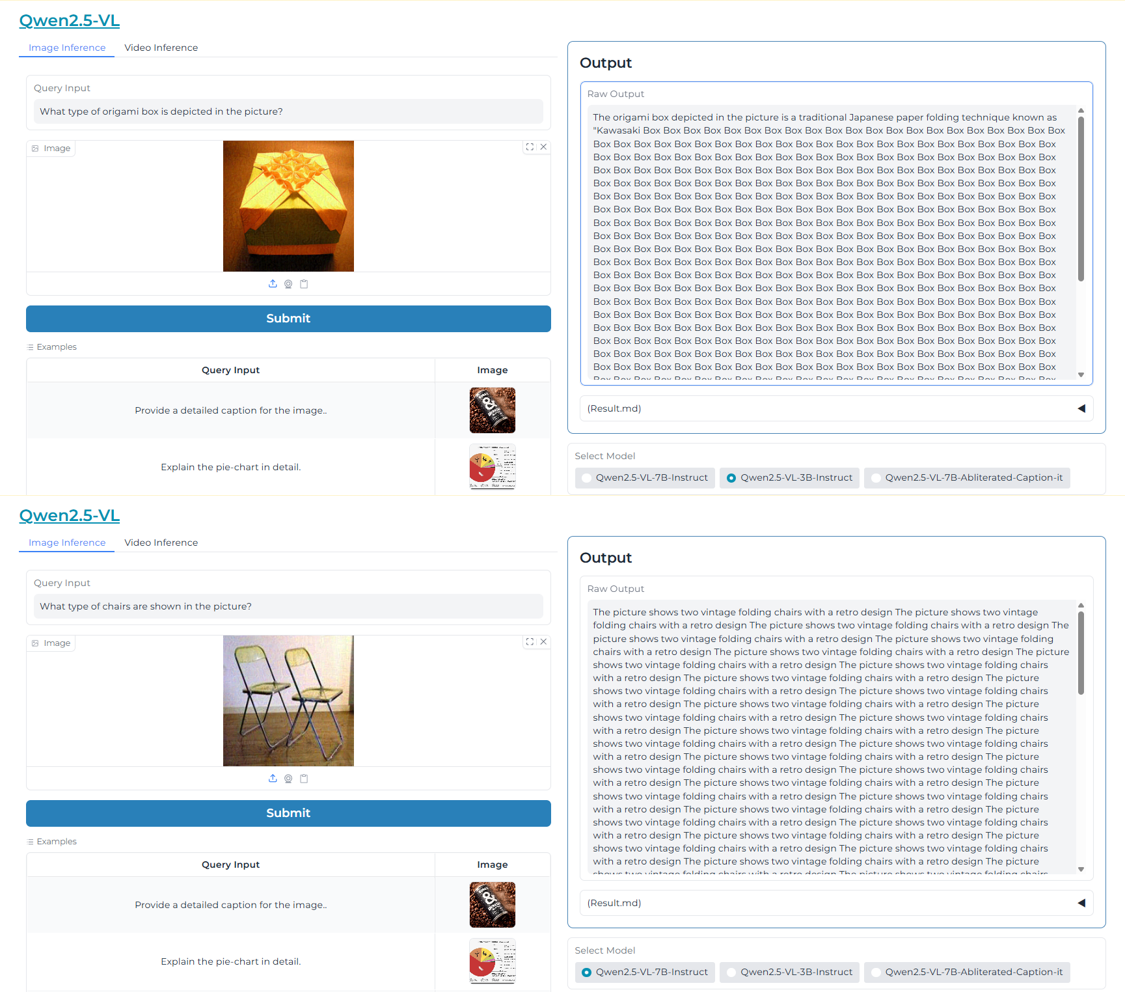The image size is (1125, 992).
Task: Open fullscreen view of the folding chairs image
Action: [529, 642]
